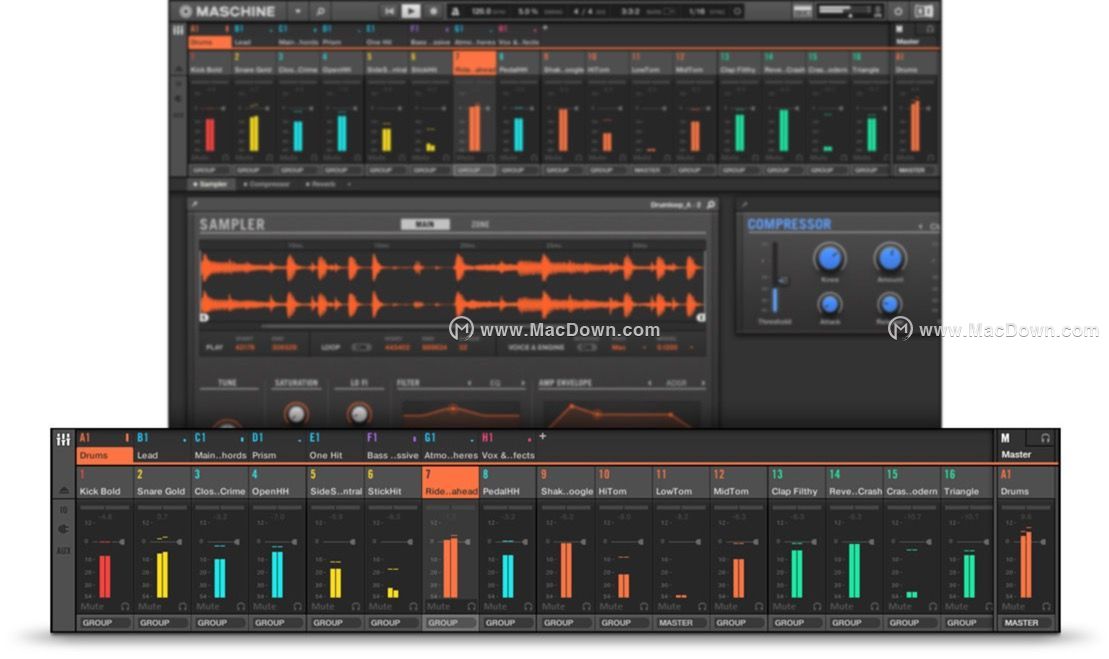Screen dimensions: 1109x659
Task: Select the Zone tab in Sampler
Action: (x=480, y=224)
